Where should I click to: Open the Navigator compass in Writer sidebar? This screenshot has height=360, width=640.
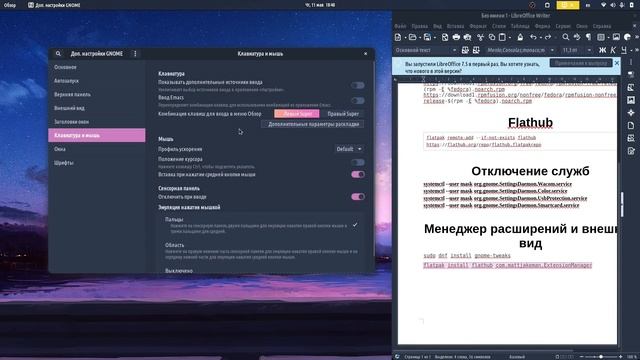click(x=631, y=113)
